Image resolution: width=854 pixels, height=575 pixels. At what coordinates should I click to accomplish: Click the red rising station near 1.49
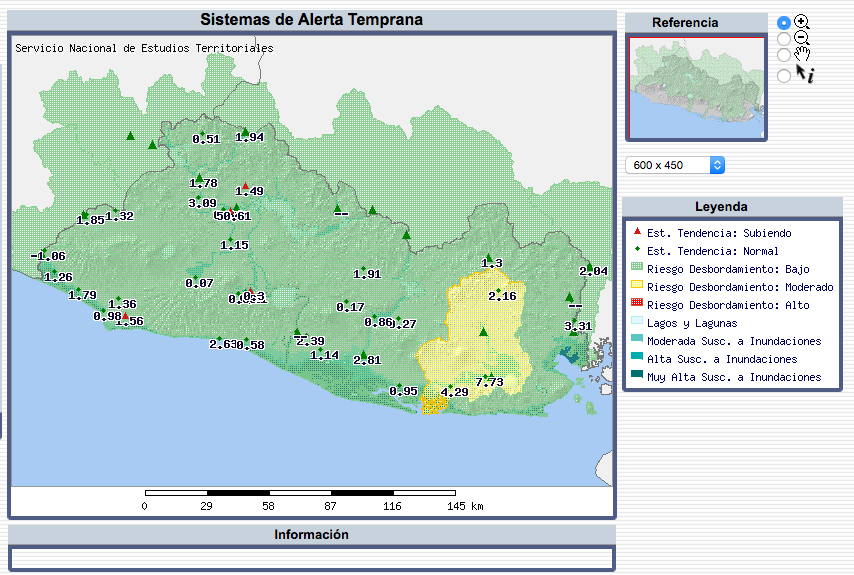click(x=245, y=185)
